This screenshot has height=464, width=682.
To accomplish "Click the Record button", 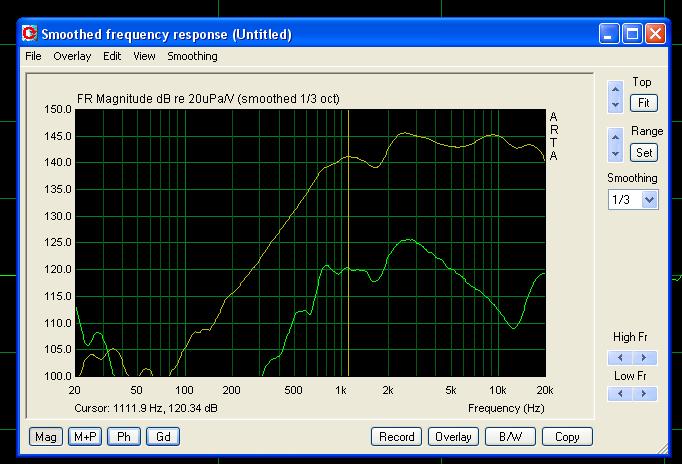I will tap(396, 437).
